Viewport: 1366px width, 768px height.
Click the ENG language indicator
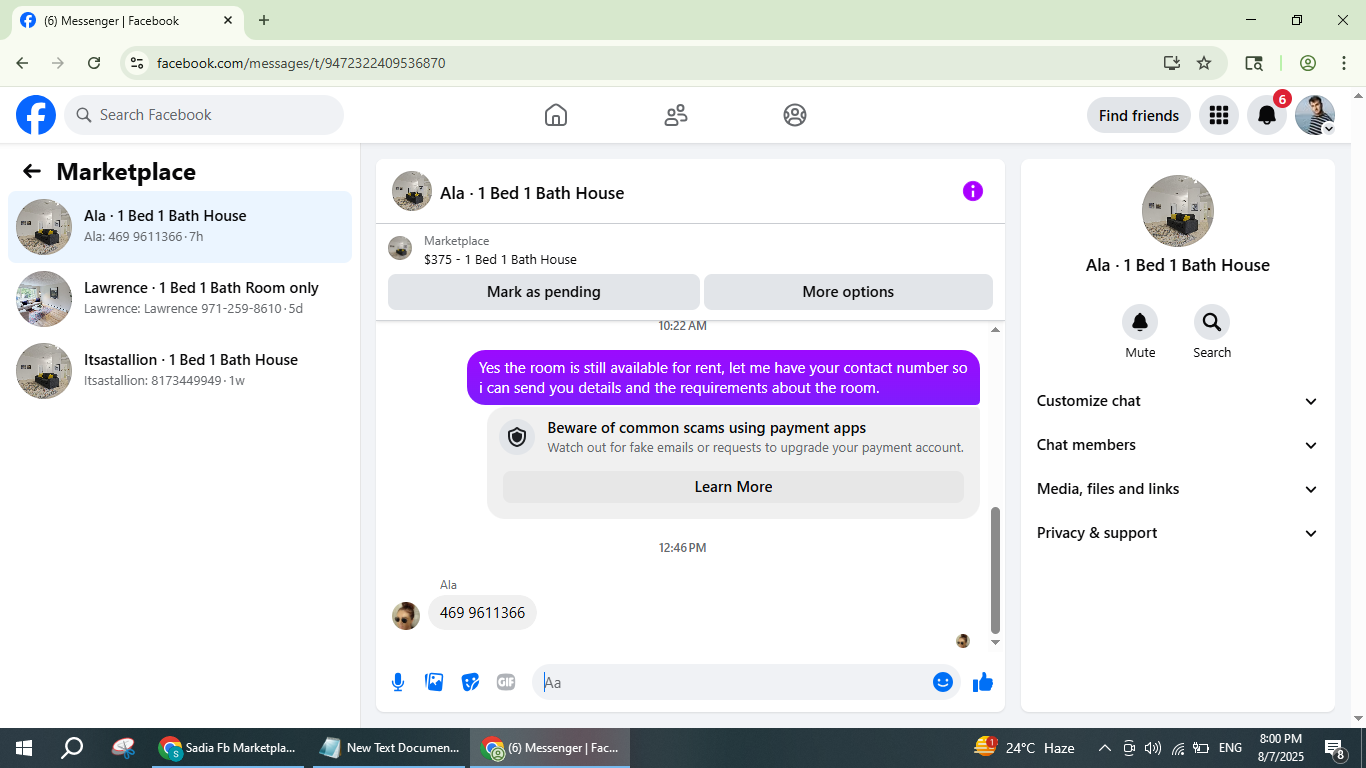coord(1230,748)
